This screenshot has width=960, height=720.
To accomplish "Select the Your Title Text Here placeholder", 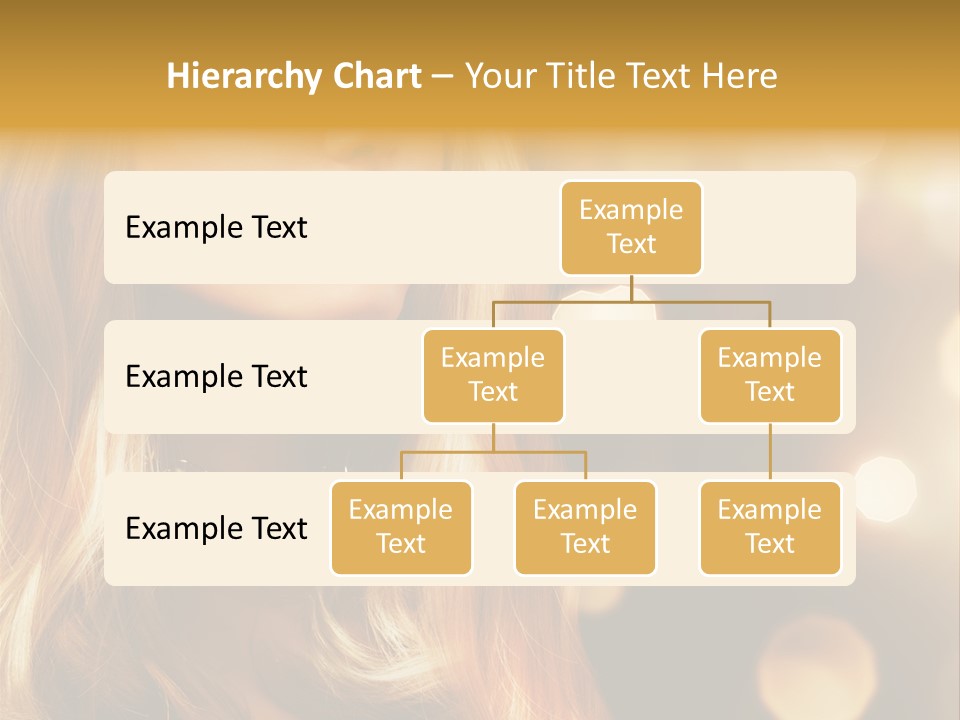I will (x=620, y=75).
